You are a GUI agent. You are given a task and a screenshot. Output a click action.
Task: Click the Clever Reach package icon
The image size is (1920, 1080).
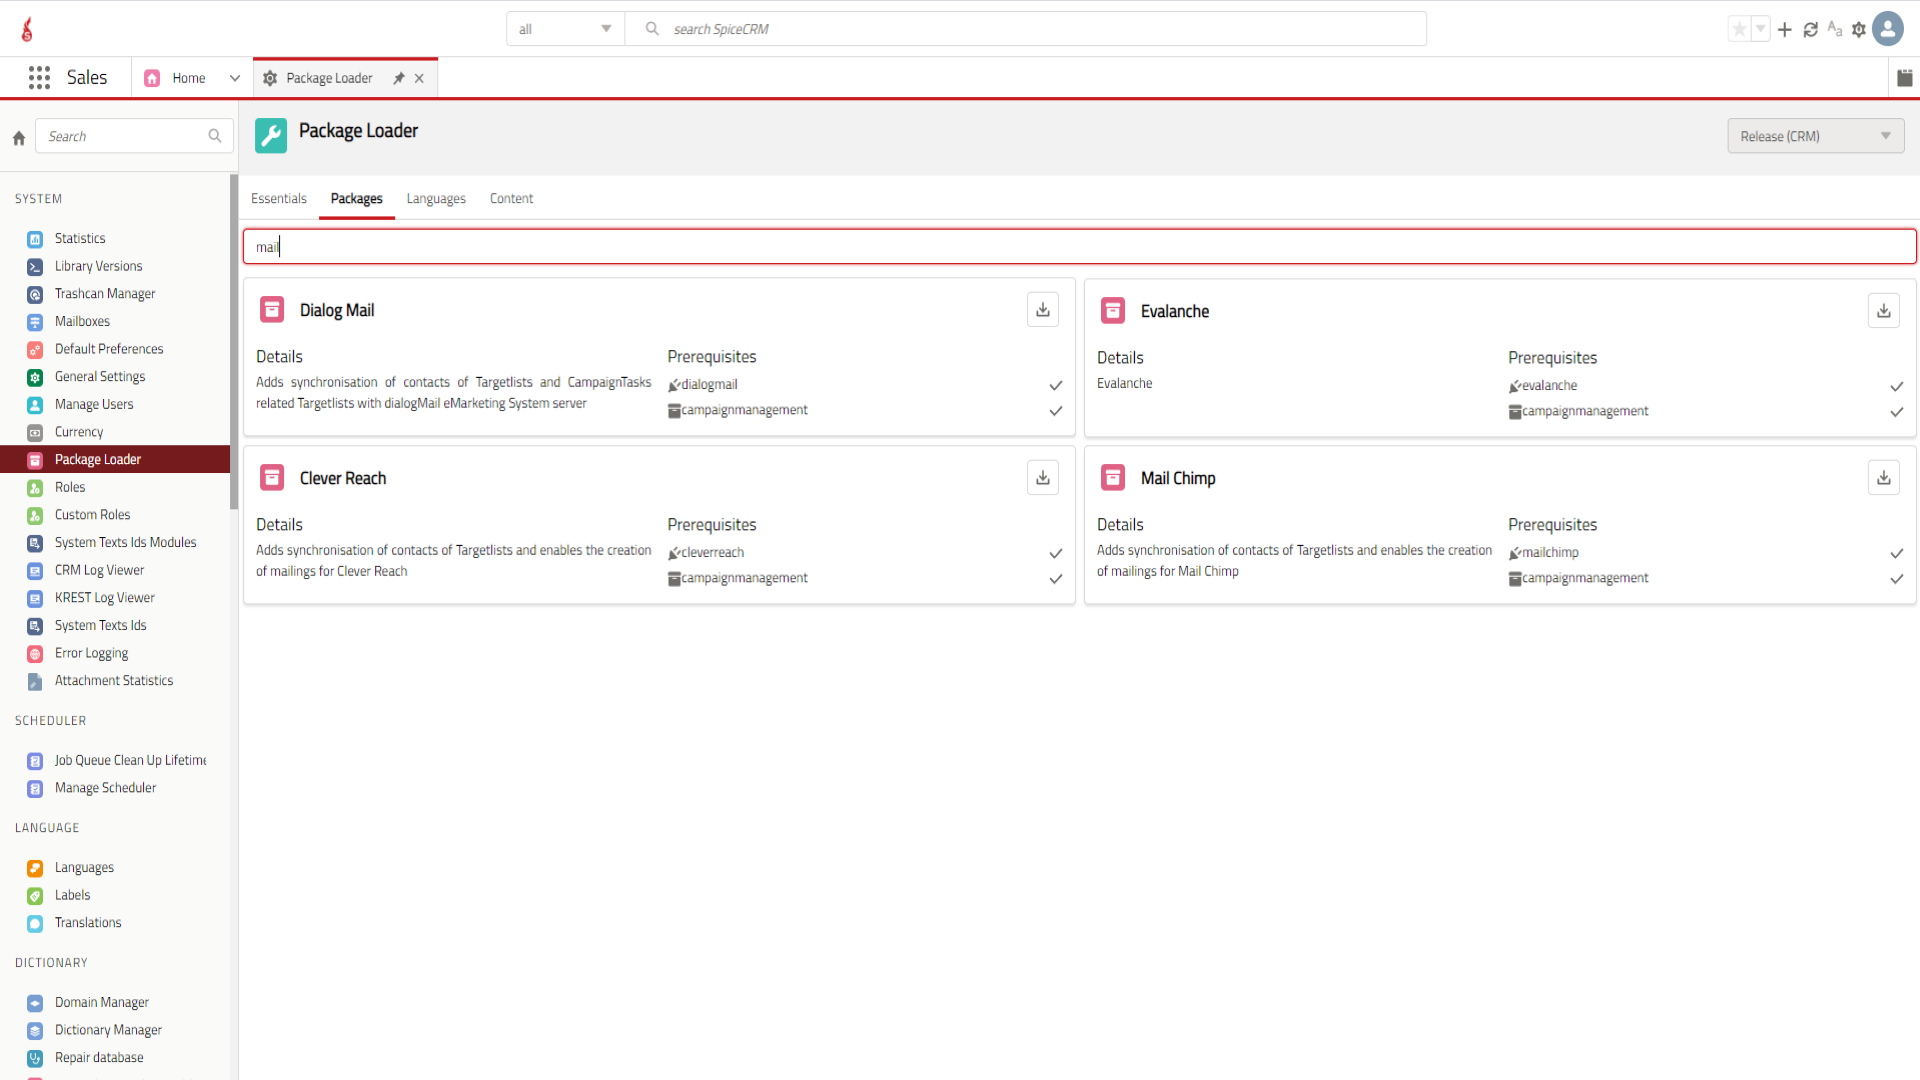(272, 478)
